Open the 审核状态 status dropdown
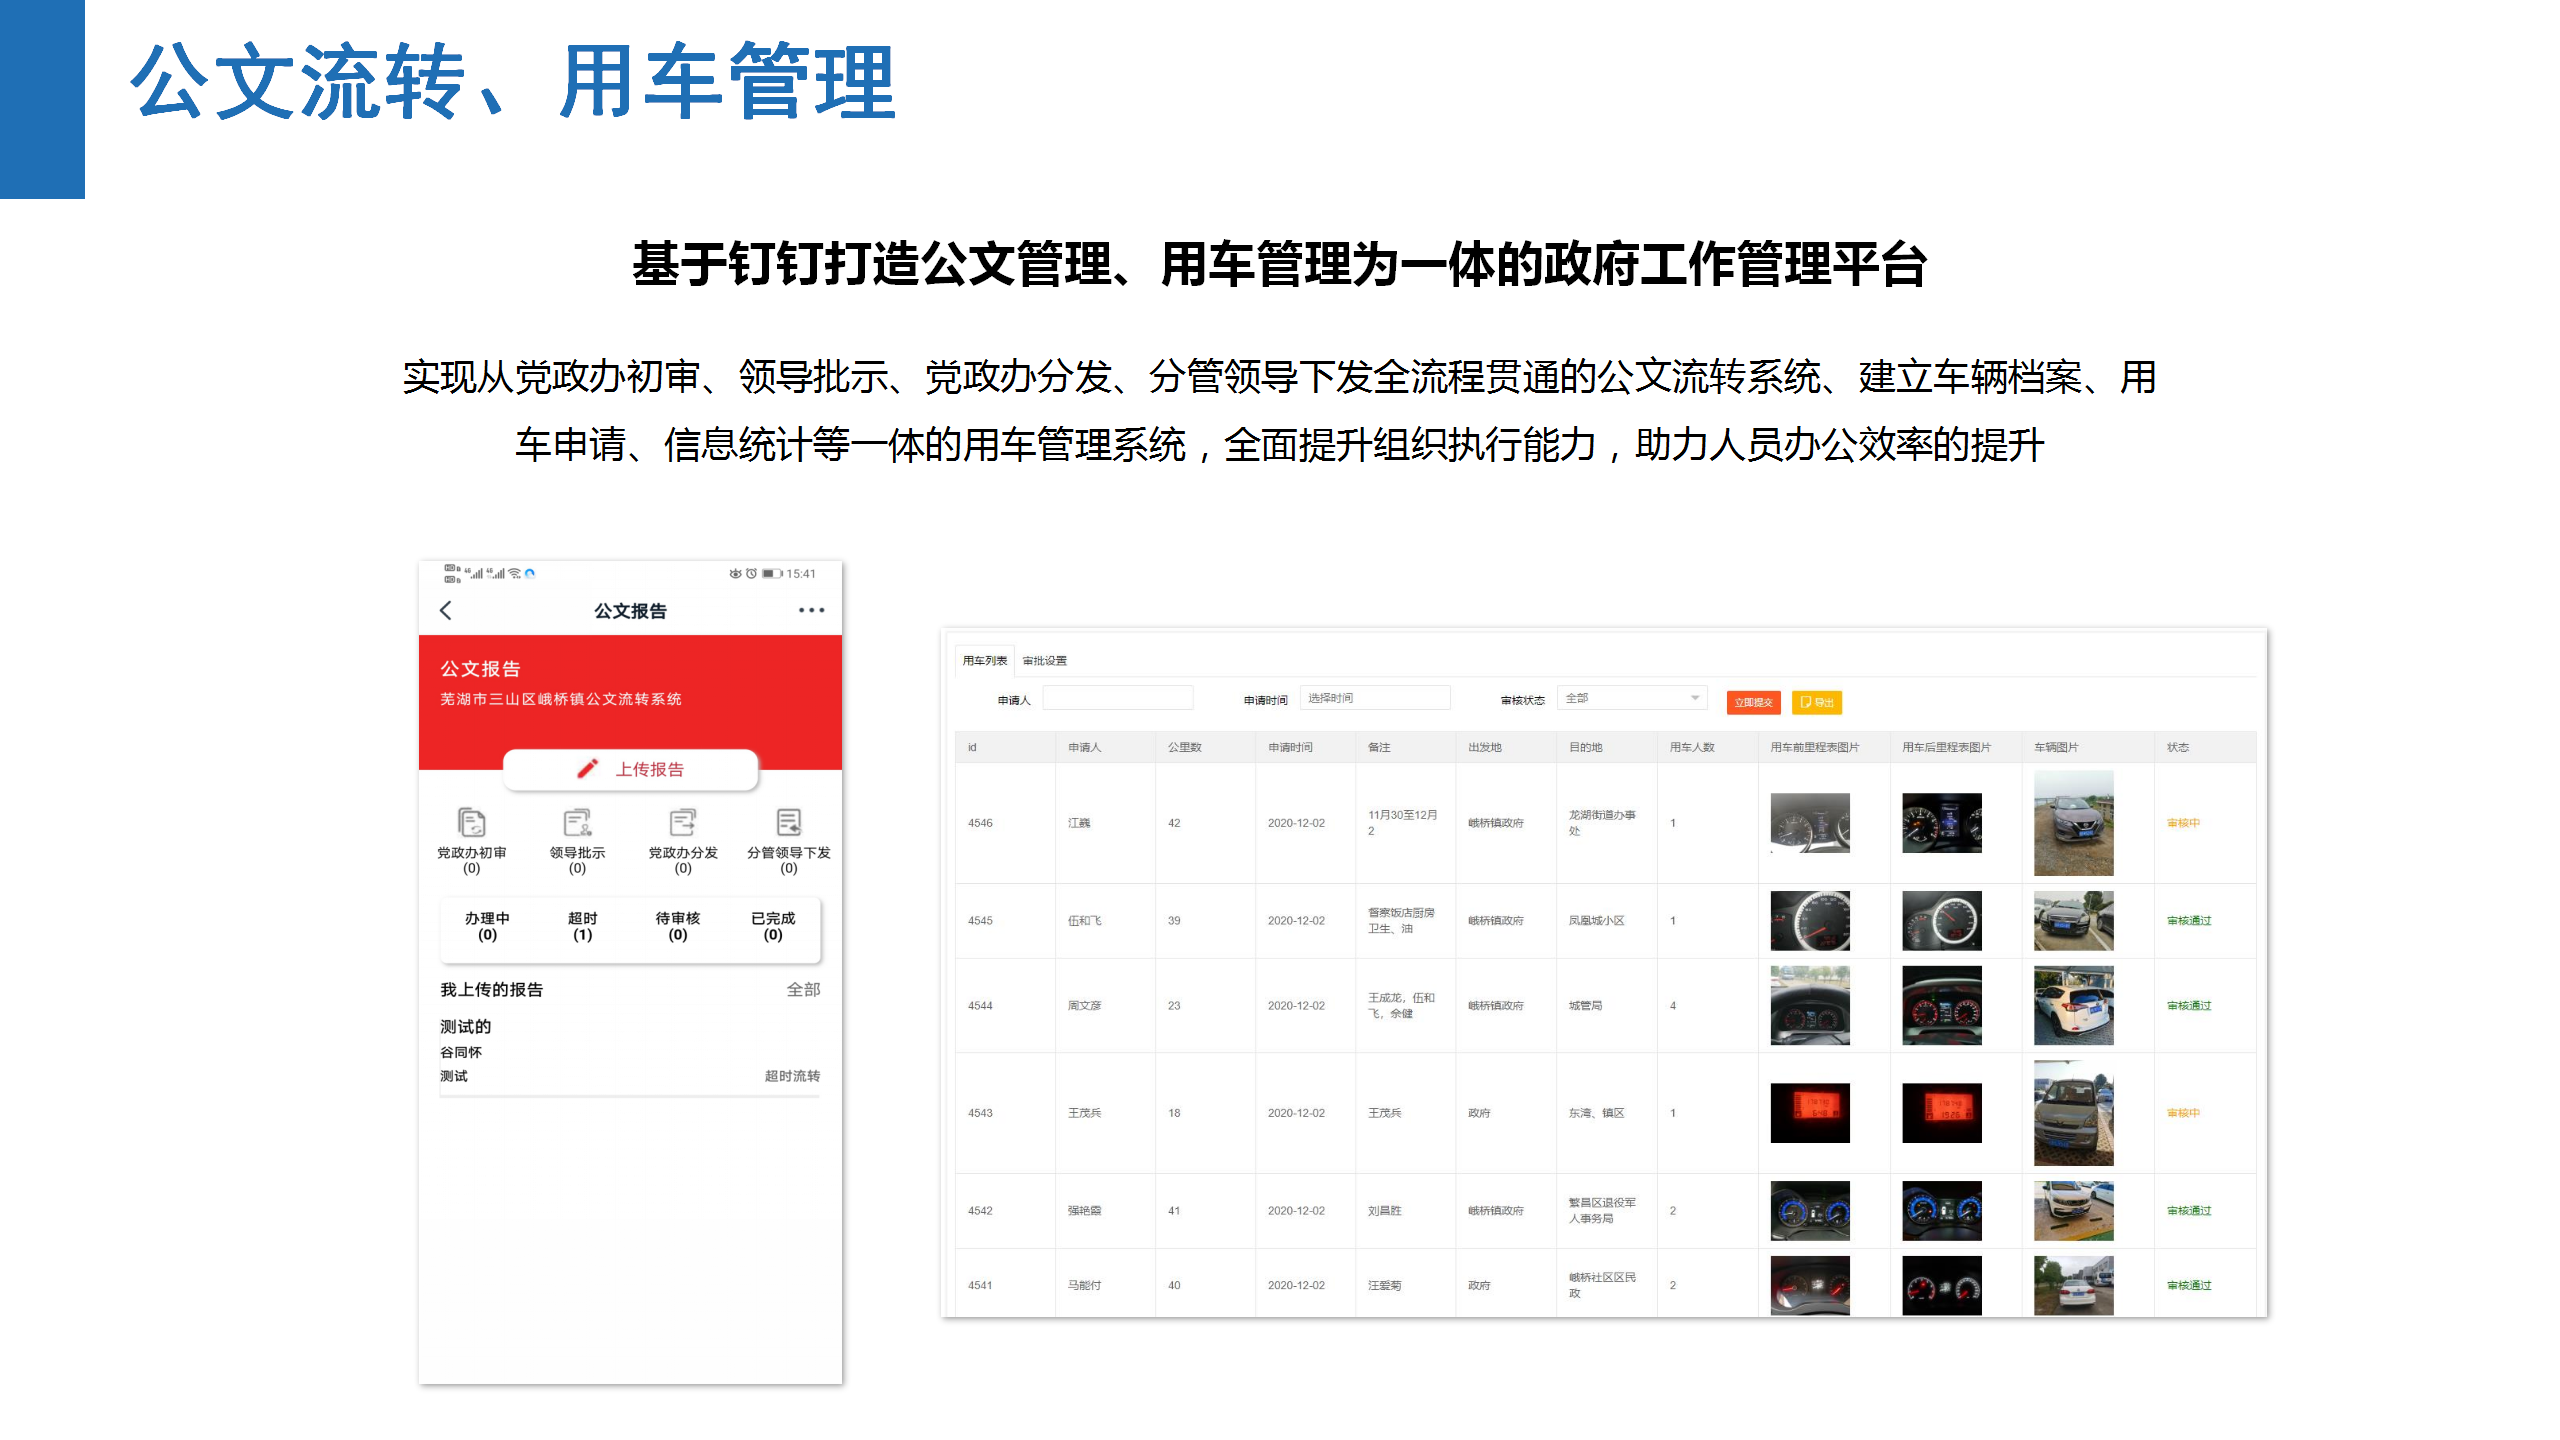The height and width of the screenshot is (1440, 2560). click(1632, 698)
